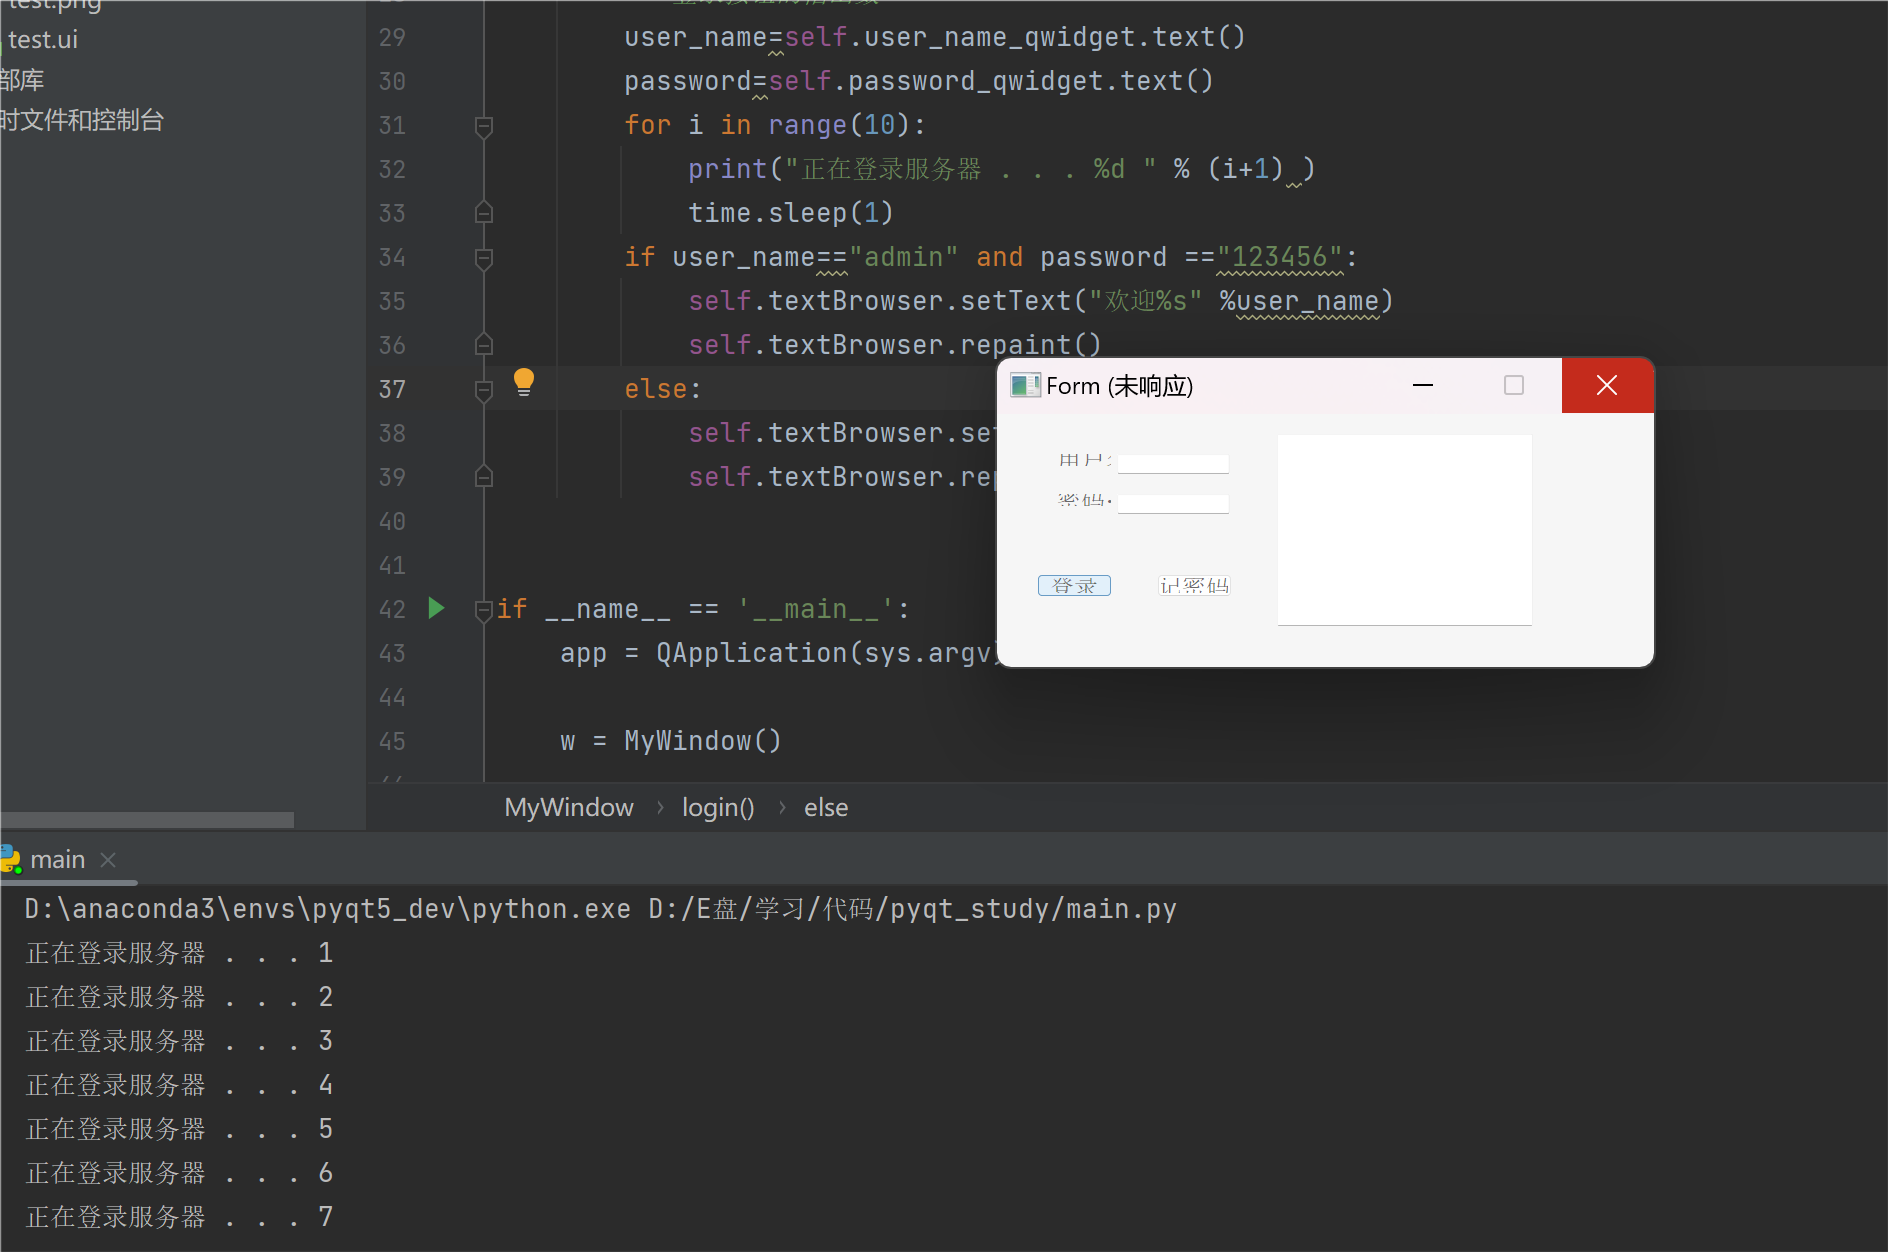Click the fold end marker at line 36
Screen dimensions: 1888x1252
484,345
